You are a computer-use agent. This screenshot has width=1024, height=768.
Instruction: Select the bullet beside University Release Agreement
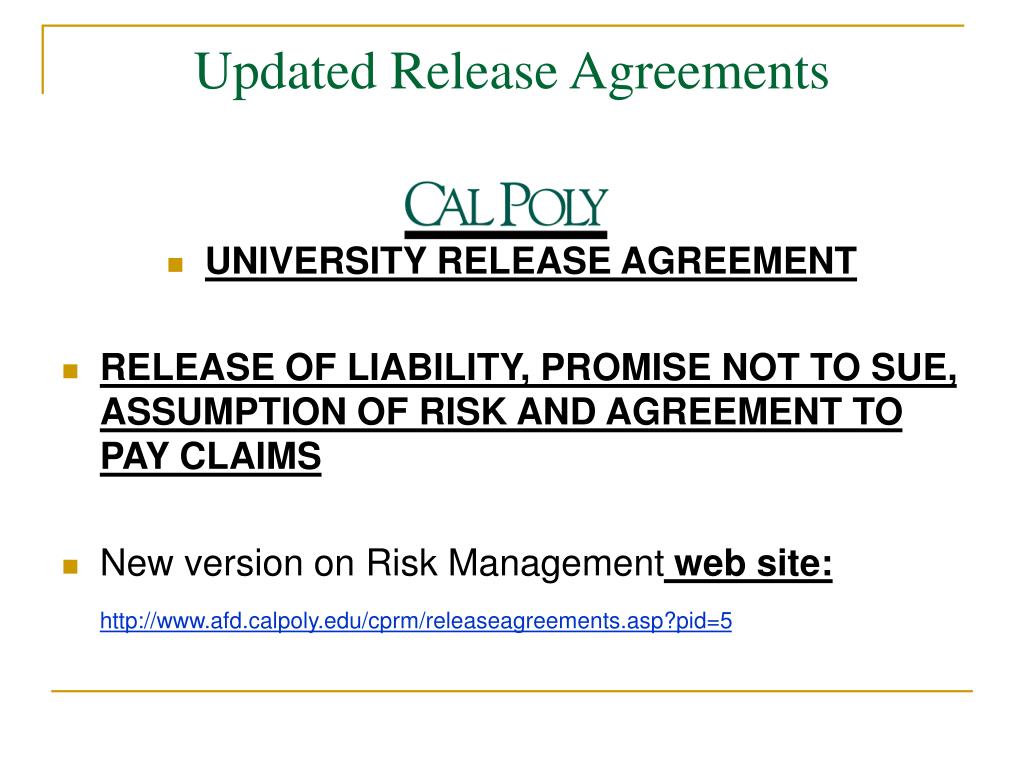[x=175, y=264]
